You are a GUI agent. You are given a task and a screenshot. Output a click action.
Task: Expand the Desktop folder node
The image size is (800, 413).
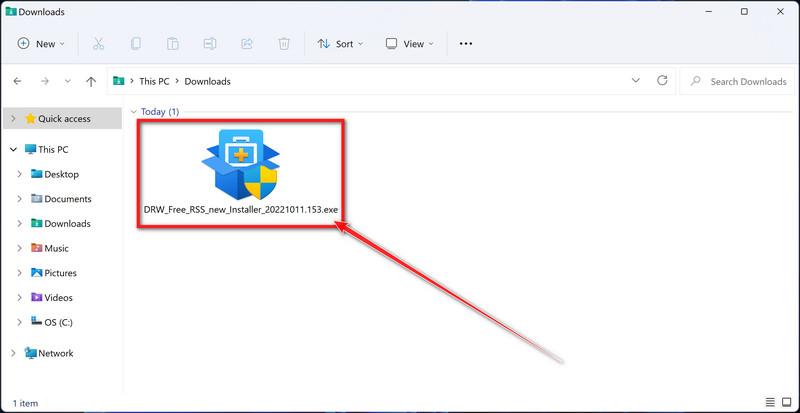19,174
